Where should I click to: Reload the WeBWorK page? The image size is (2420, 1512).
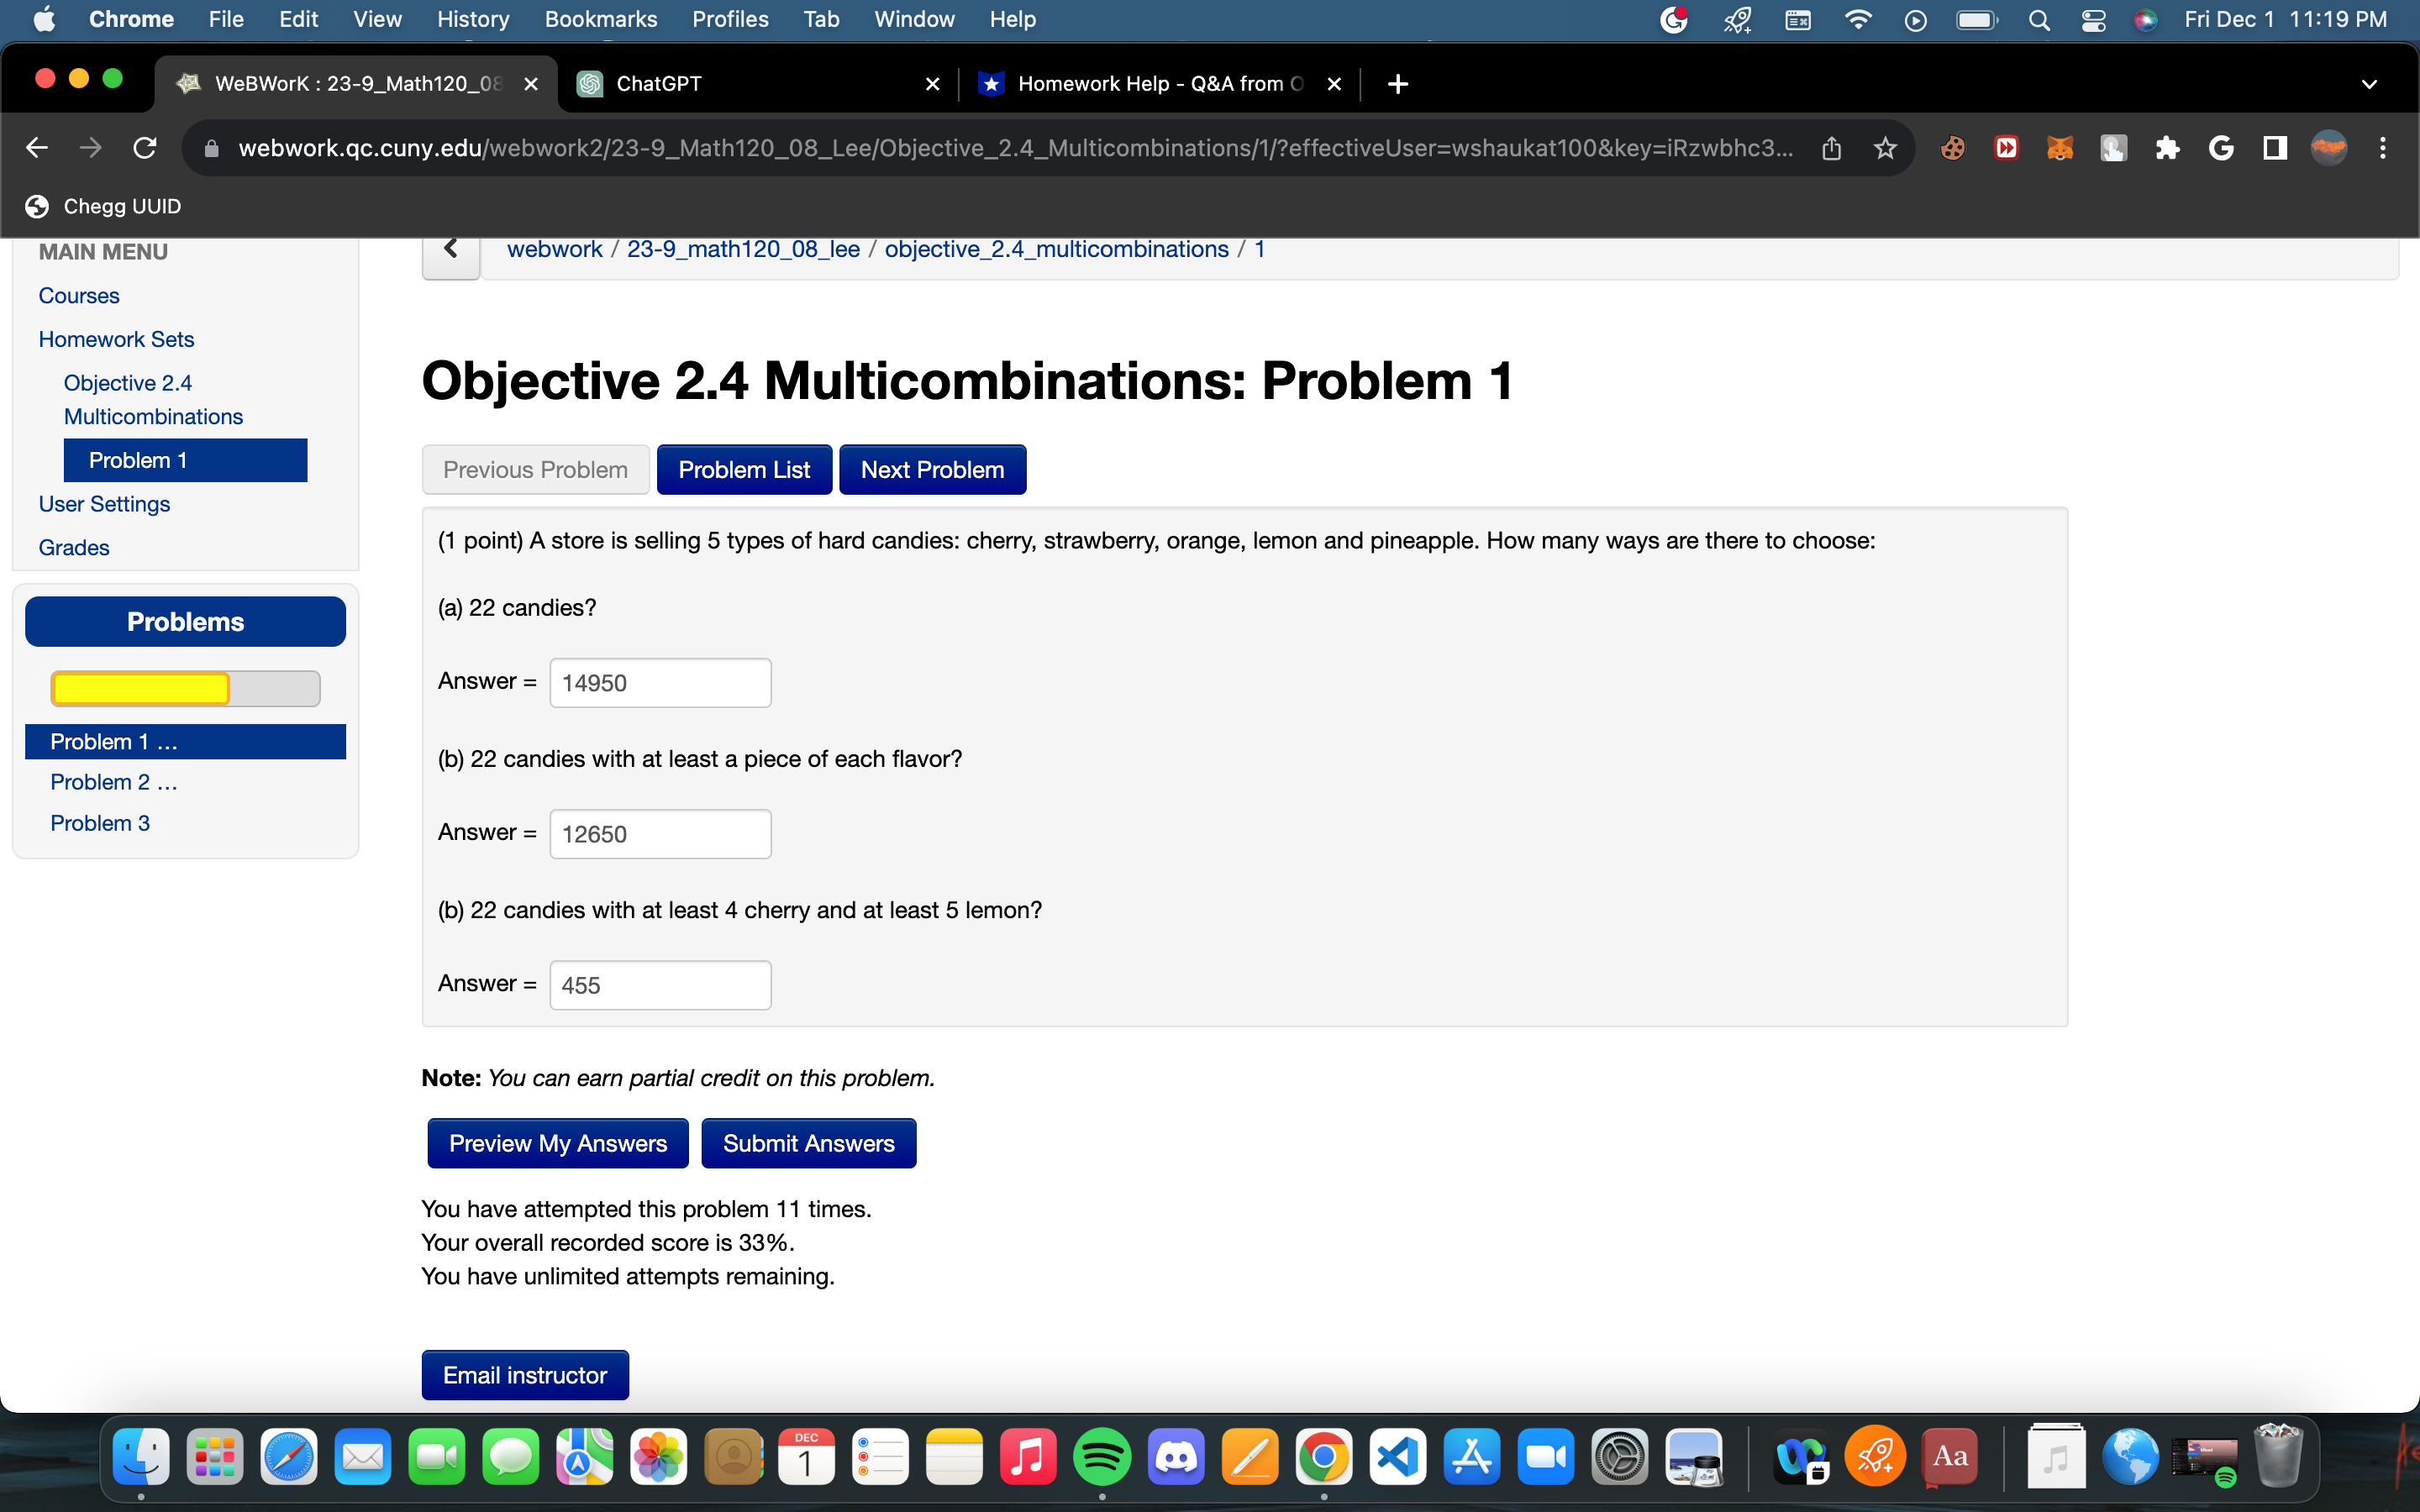pyautogui.click(x=144, y=147)
